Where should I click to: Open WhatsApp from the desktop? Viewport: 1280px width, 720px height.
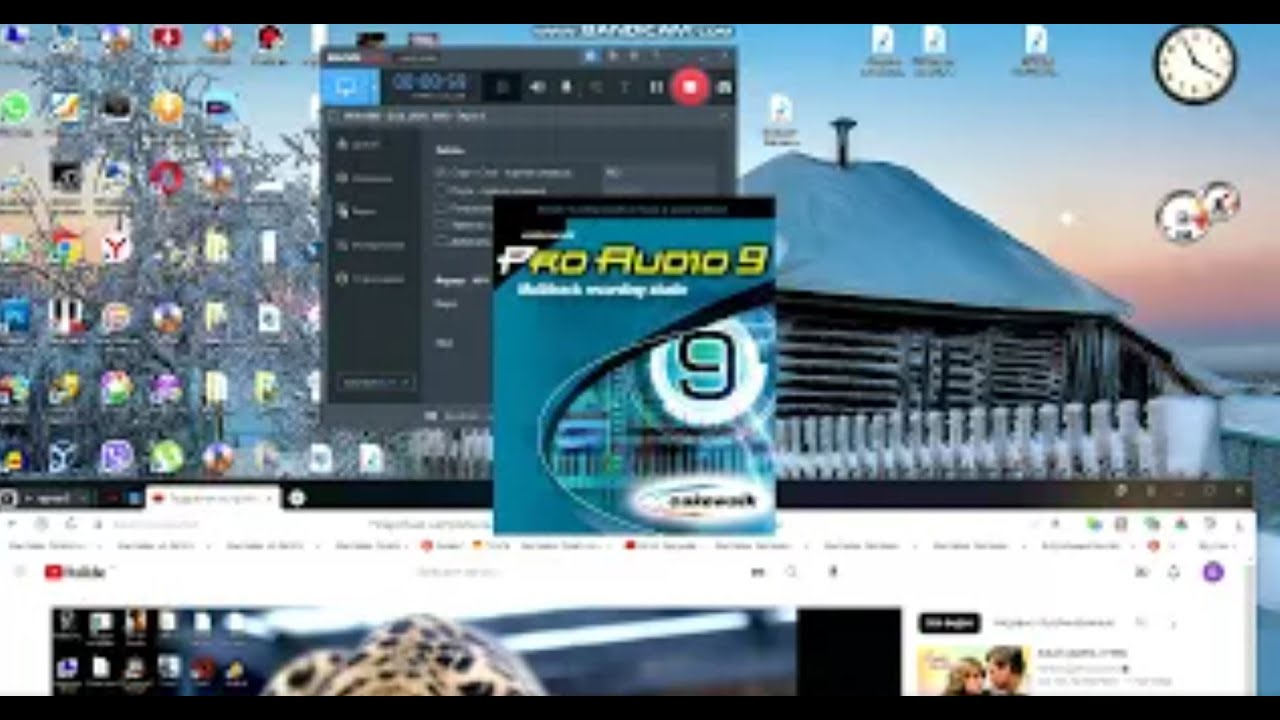pyautogui.click(x=15, y=108)
